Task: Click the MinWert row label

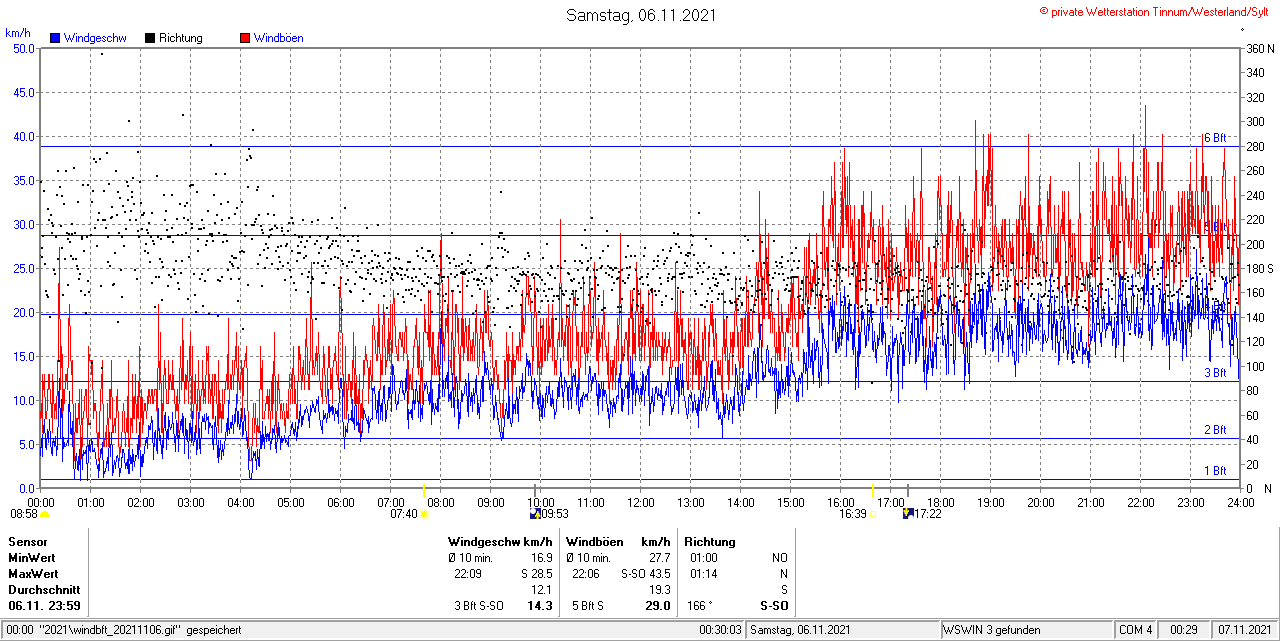Action: pyautogui.click(x=31, y=558)
